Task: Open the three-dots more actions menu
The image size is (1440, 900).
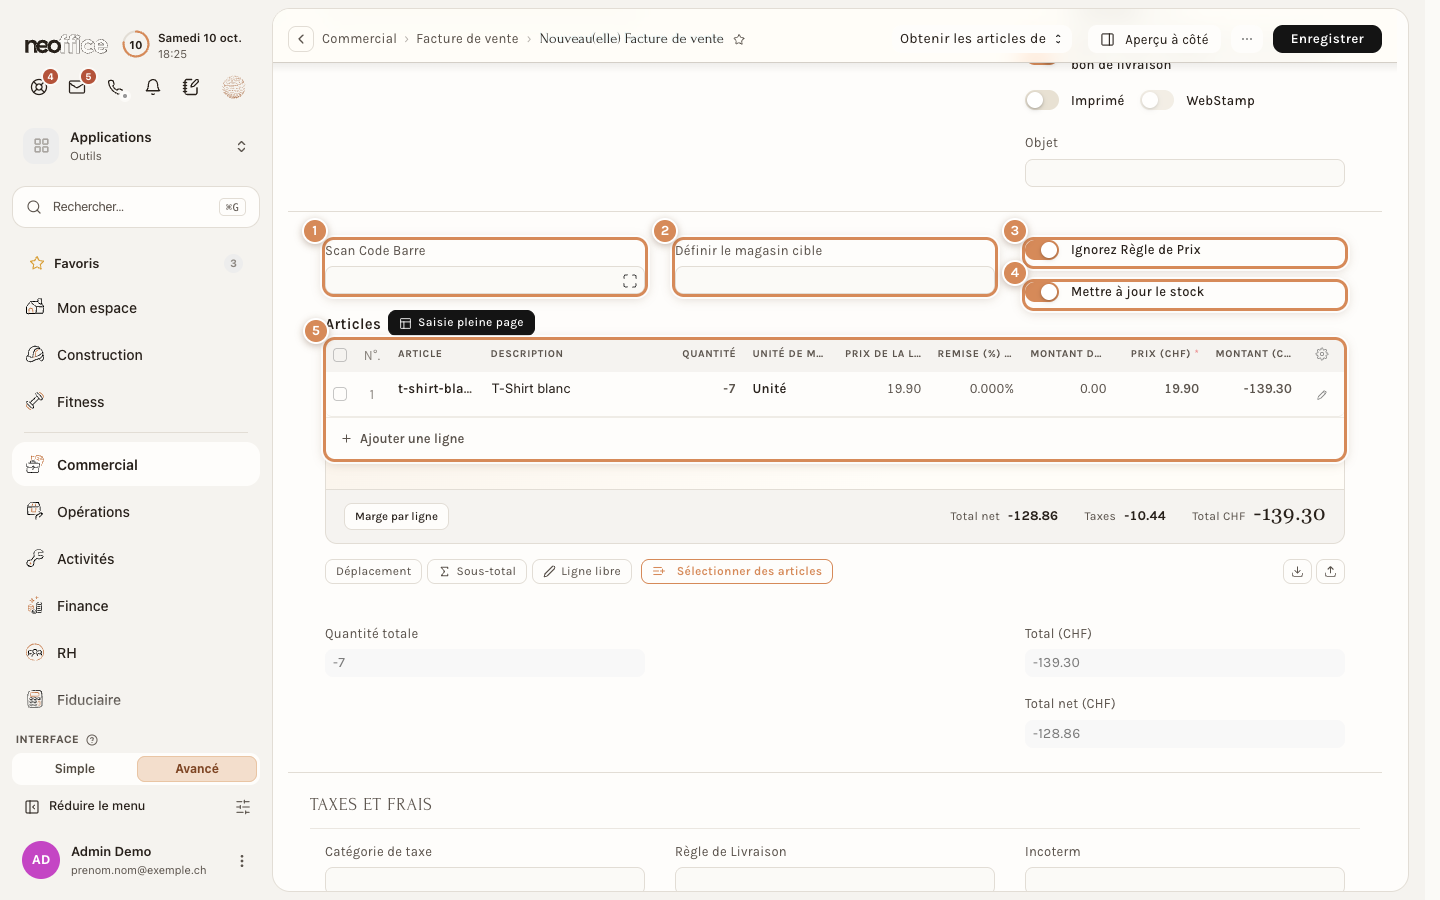Action: [x=1246, y=39]
